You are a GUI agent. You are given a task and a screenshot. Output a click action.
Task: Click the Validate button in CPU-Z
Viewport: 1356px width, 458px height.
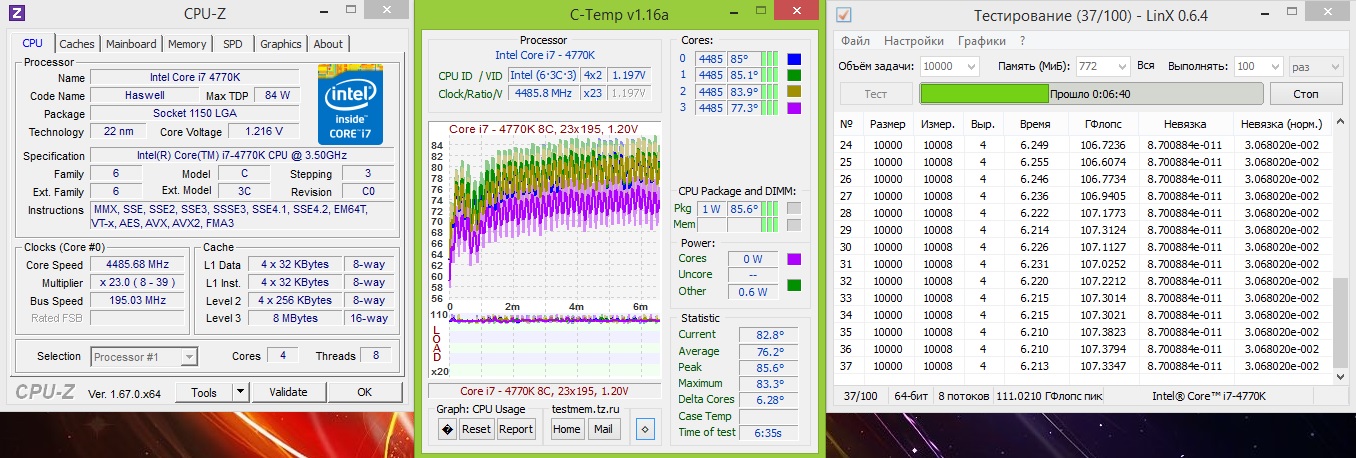click(x=289, y=392)
